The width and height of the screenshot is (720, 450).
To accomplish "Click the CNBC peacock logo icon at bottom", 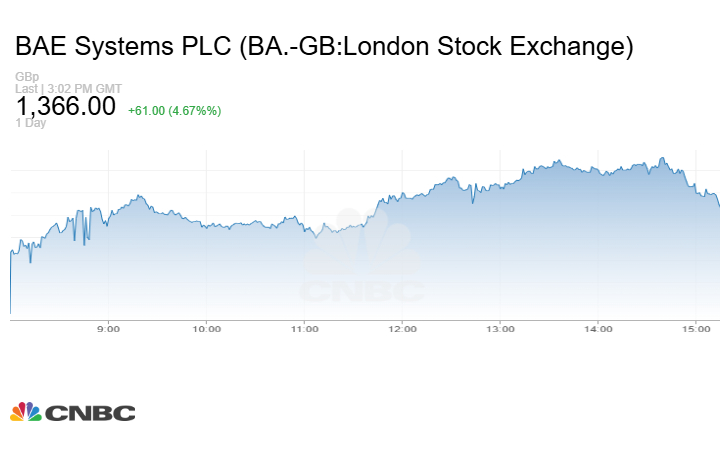I will [x=26, y=411].
